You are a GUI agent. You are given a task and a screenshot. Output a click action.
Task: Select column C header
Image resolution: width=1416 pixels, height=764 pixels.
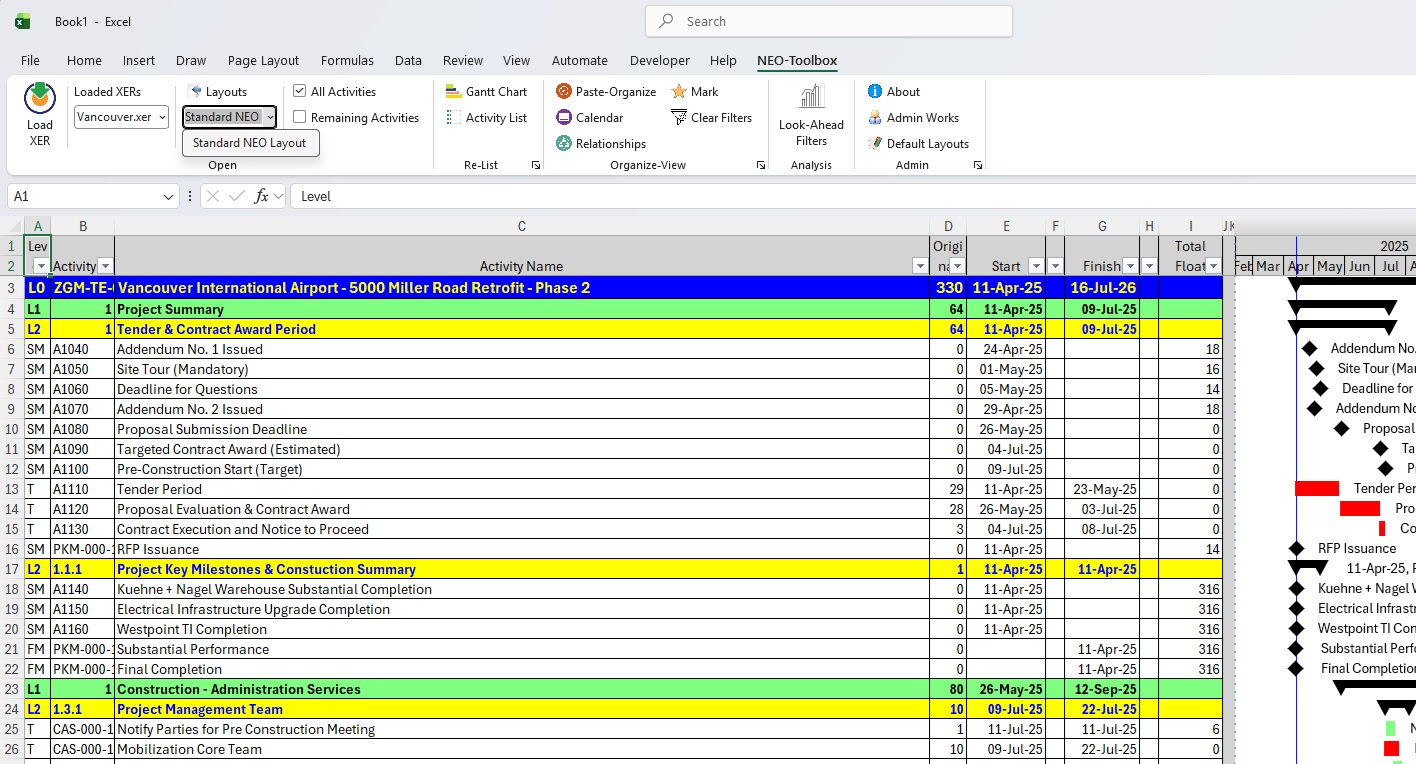point(522,226)
